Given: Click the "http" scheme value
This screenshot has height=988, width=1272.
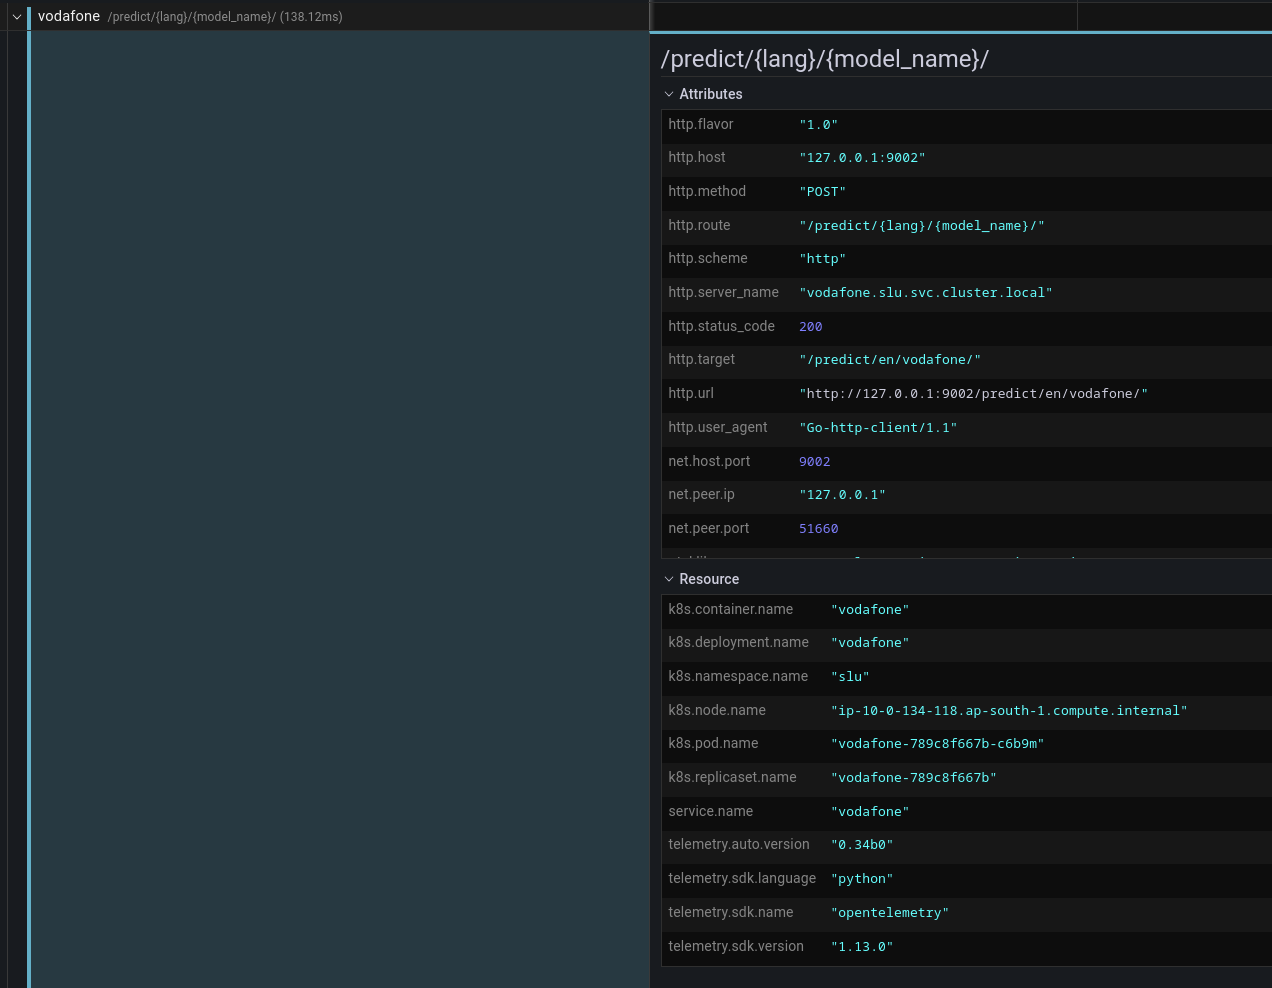Looking at the screenshot, I should 822,259.
